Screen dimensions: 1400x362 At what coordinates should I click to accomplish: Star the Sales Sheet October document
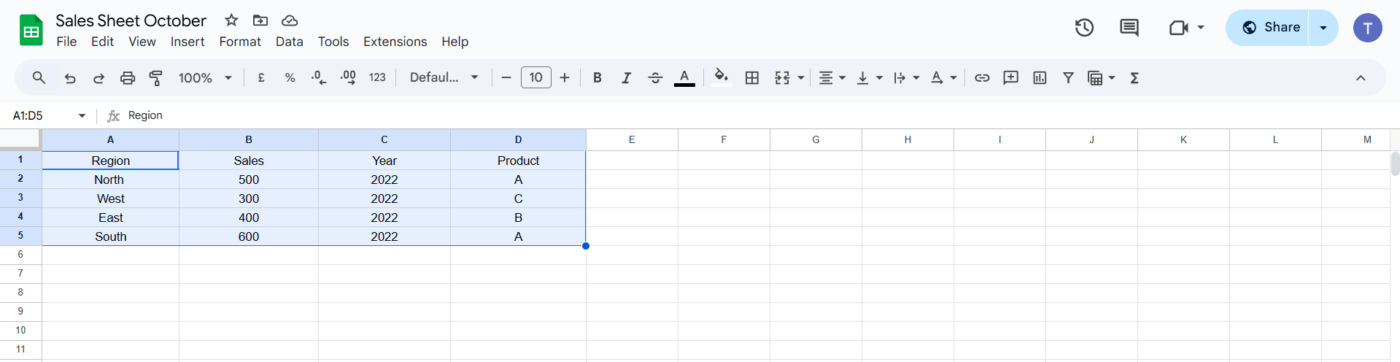(231, 20)
